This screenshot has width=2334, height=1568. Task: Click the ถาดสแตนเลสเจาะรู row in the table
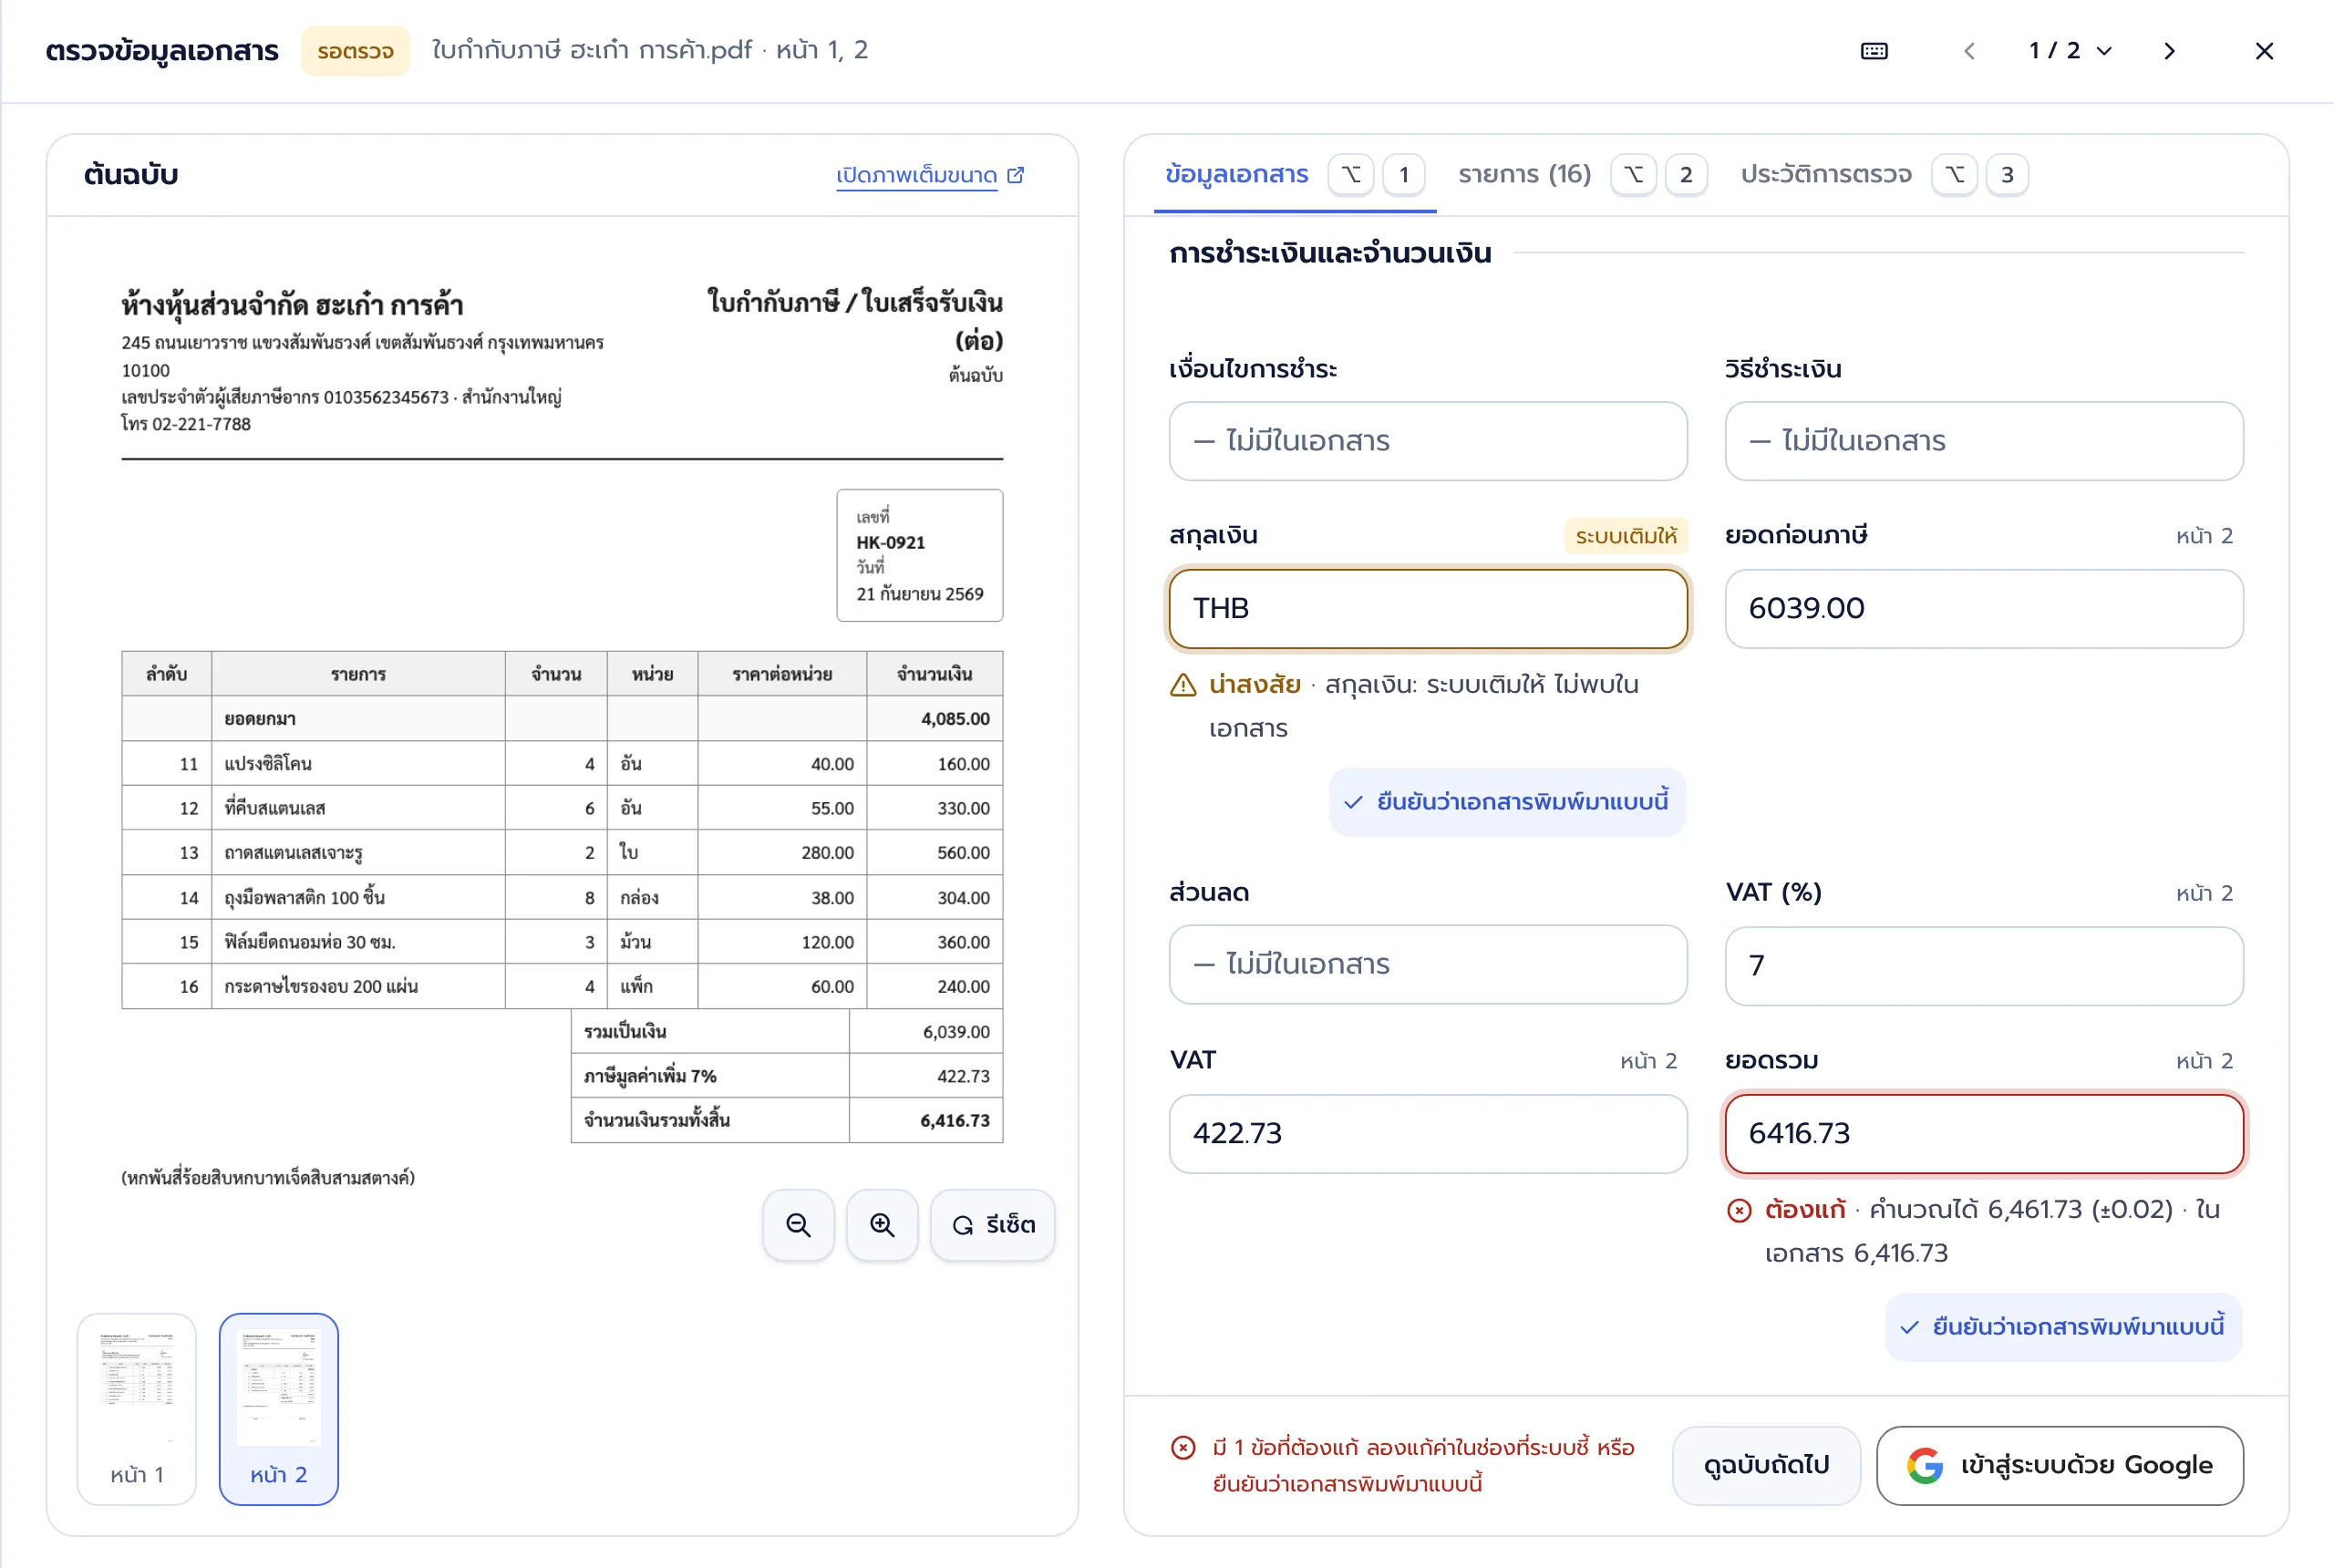pyautogui.click(x=562, y=853)
